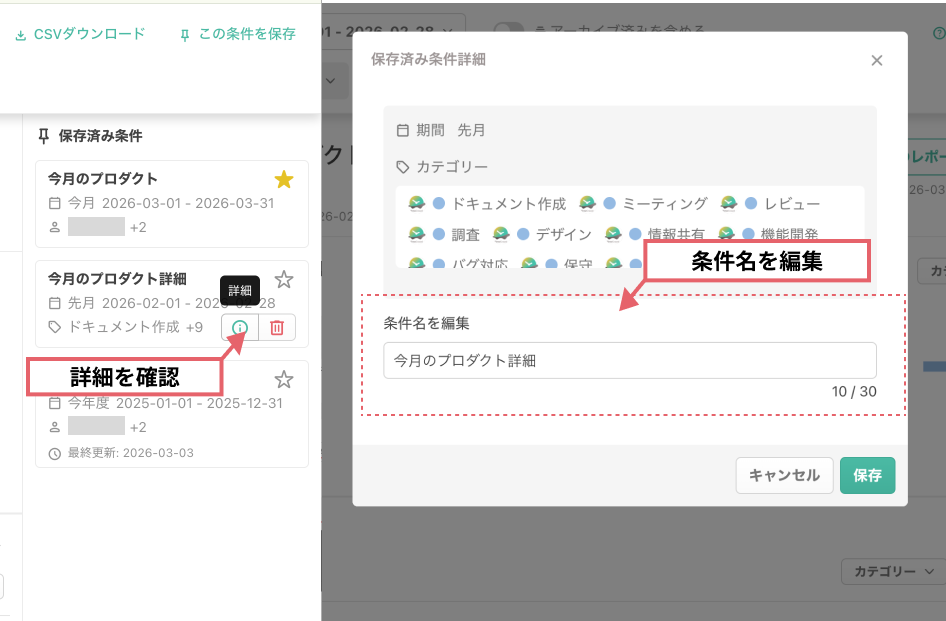Open the gray dropdown below the toolbar
Screen dimensions: 946x621
pos(330,79)
